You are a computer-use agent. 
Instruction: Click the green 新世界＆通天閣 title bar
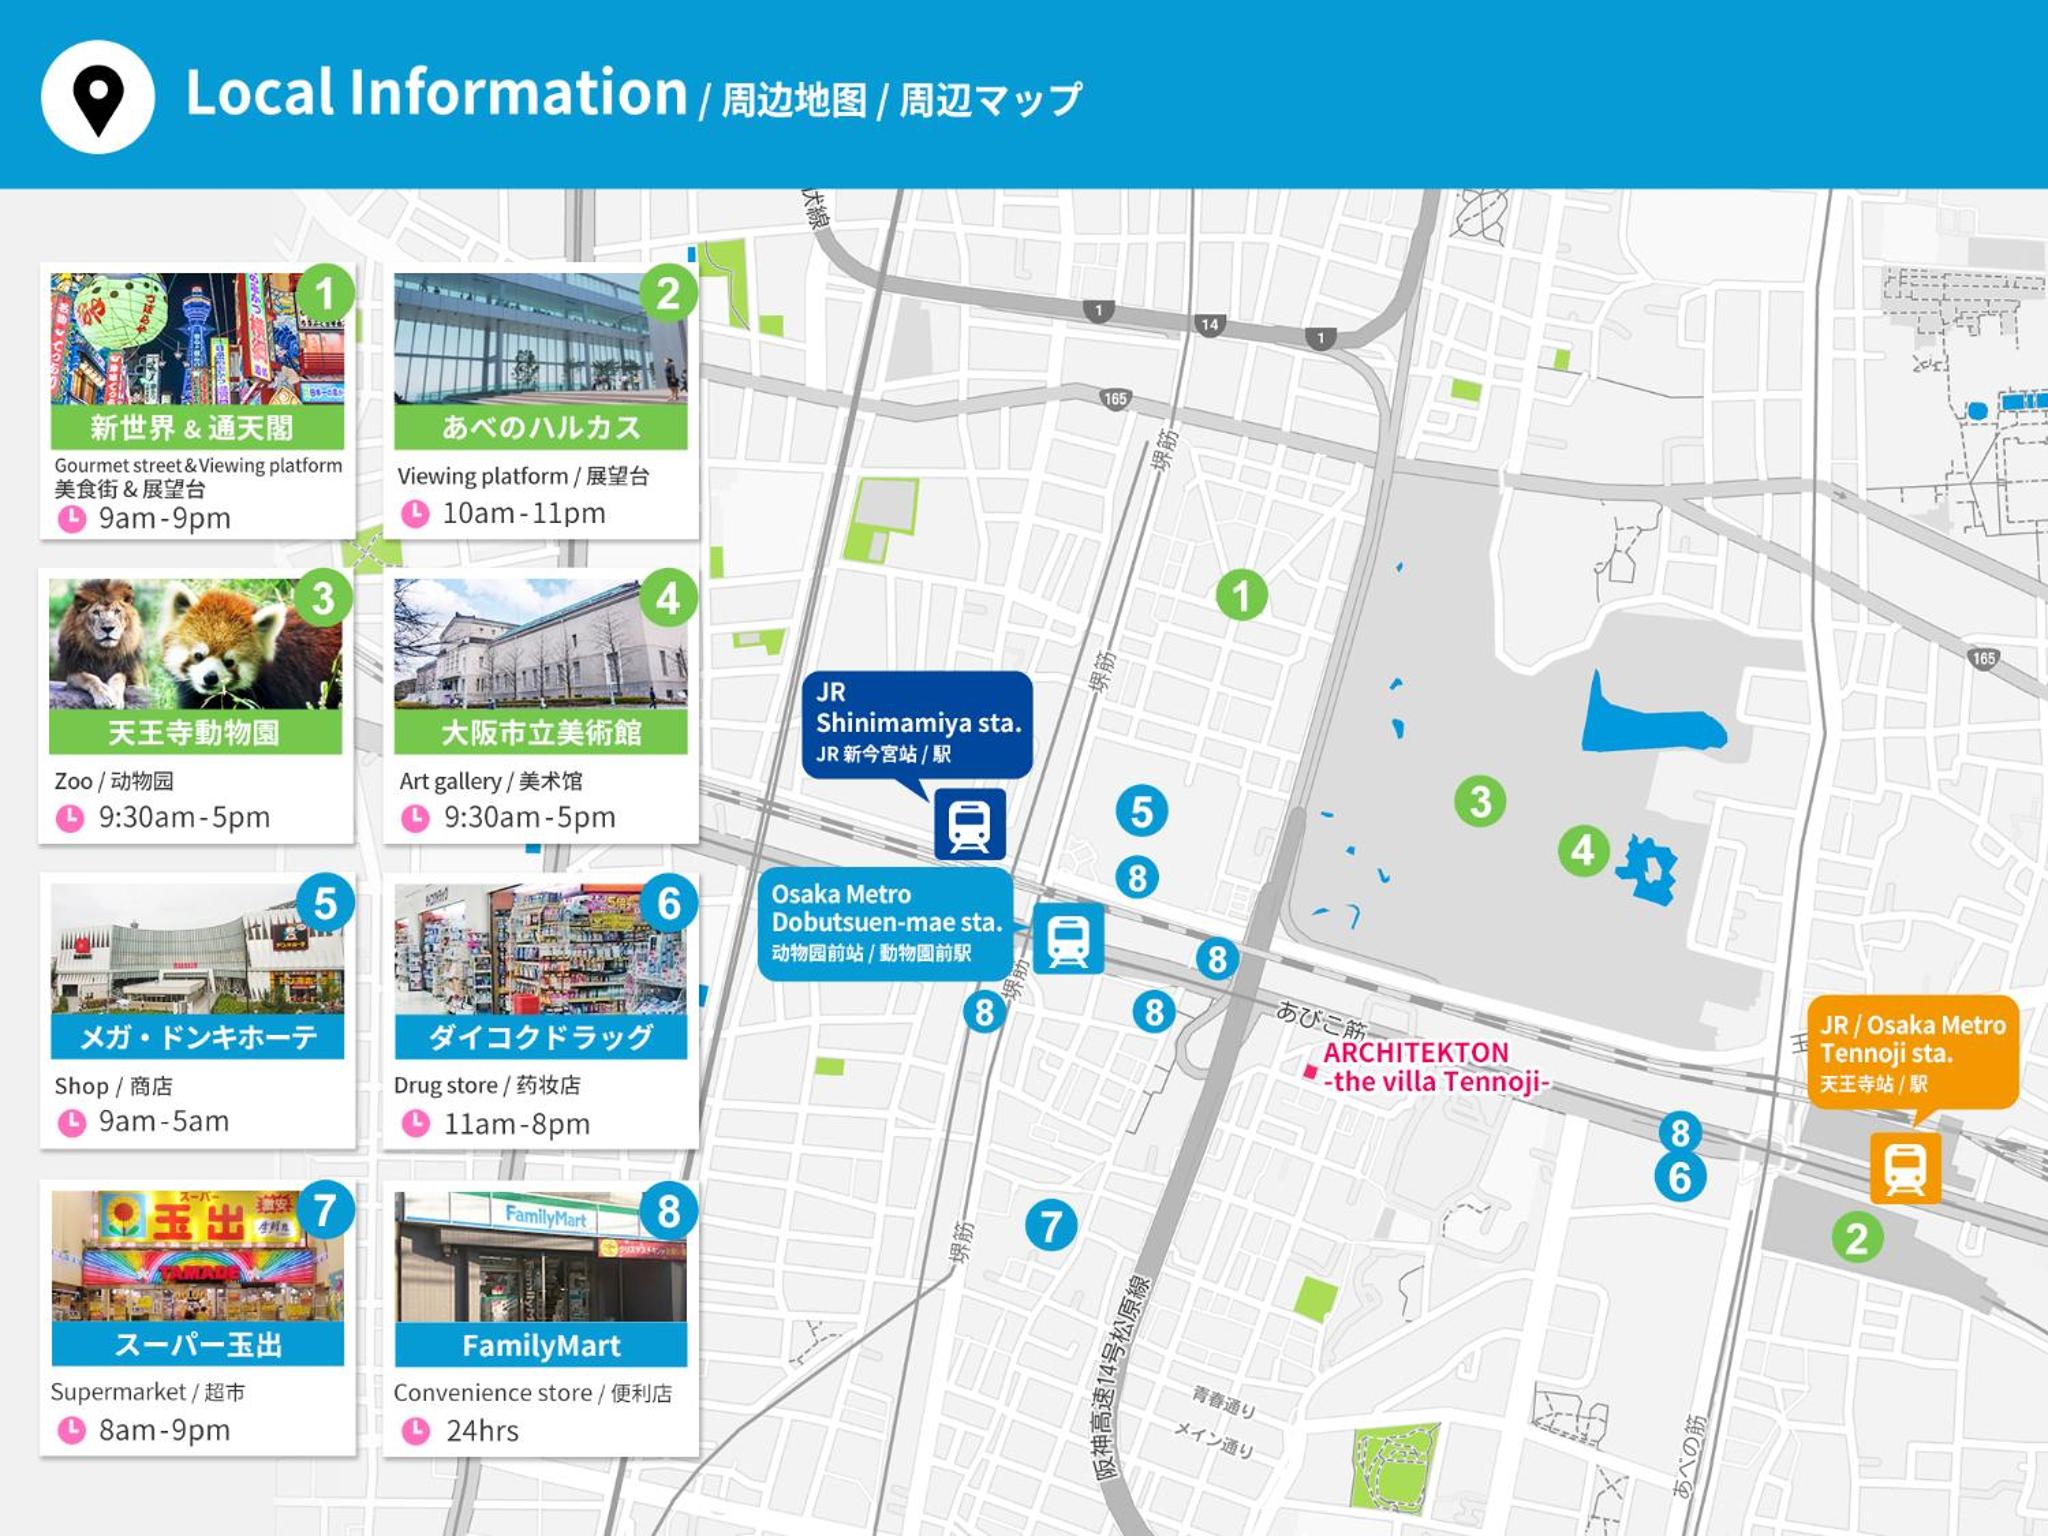[197, 427]
